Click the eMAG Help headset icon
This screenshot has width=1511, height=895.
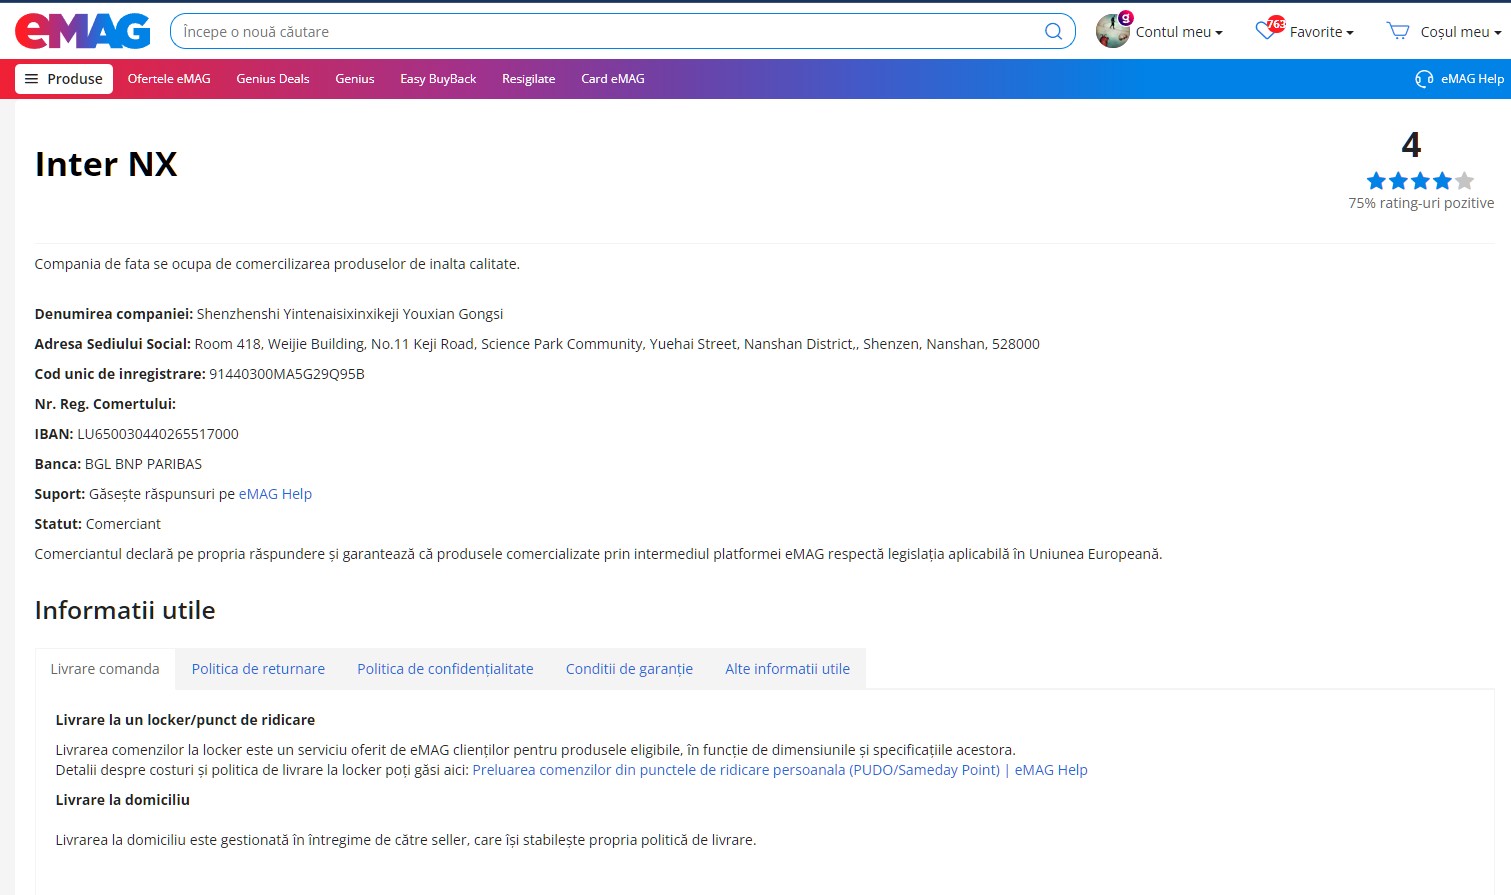click(1424, 79)
